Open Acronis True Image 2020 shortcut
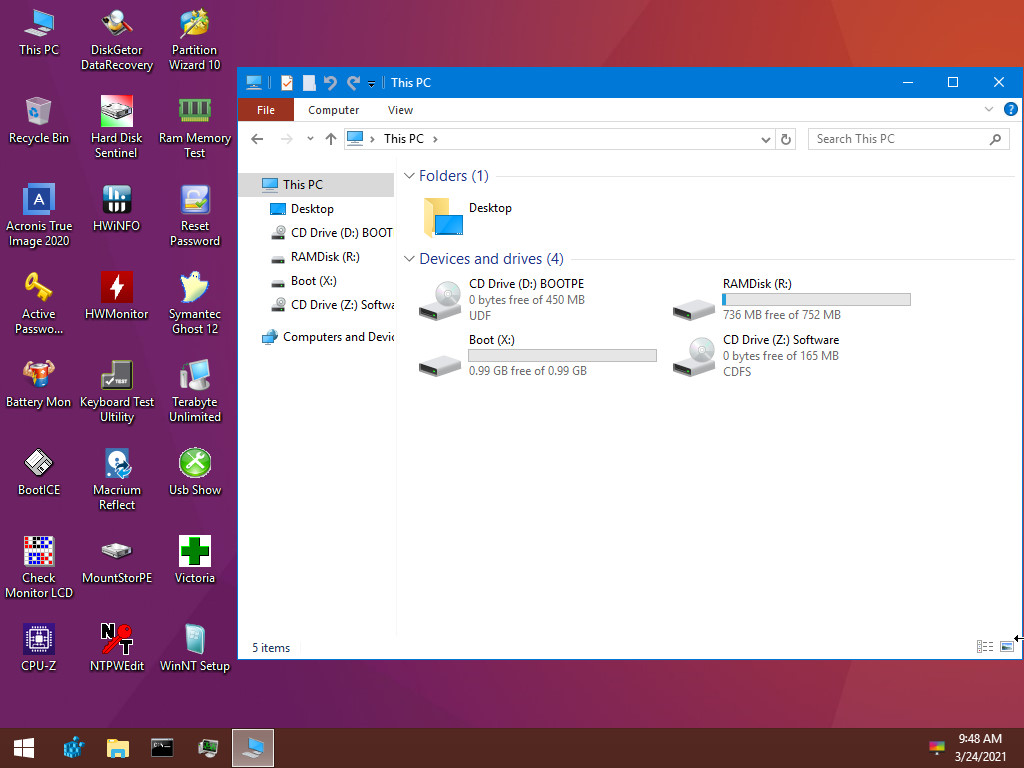Image resolution: width=1024 pixels, height=768 pixels. 39,216
